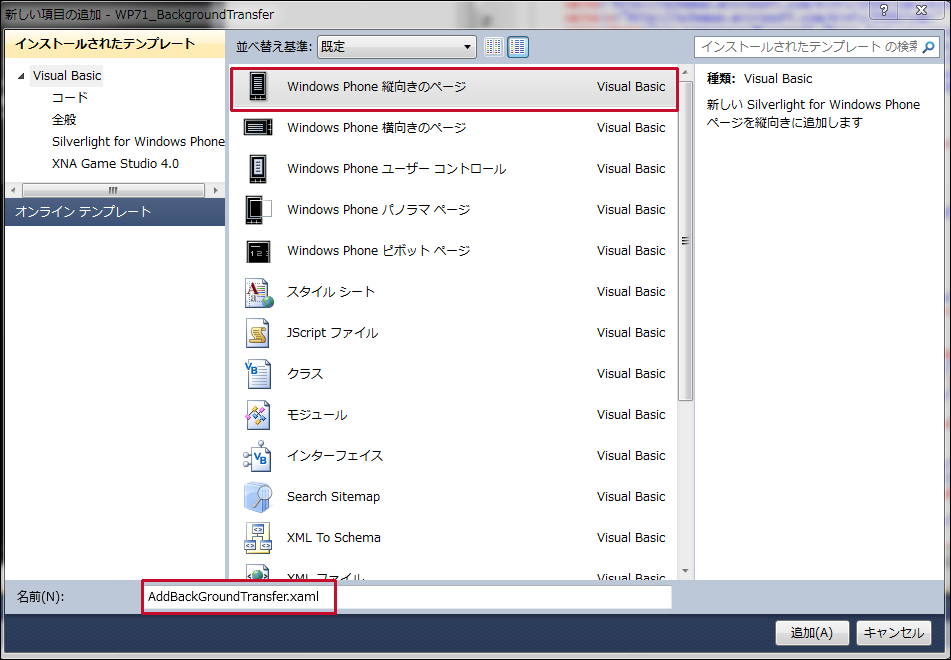Pick the Windows Phone パノラマ ページ icon
951x660 pixels.
coord(258,209)
